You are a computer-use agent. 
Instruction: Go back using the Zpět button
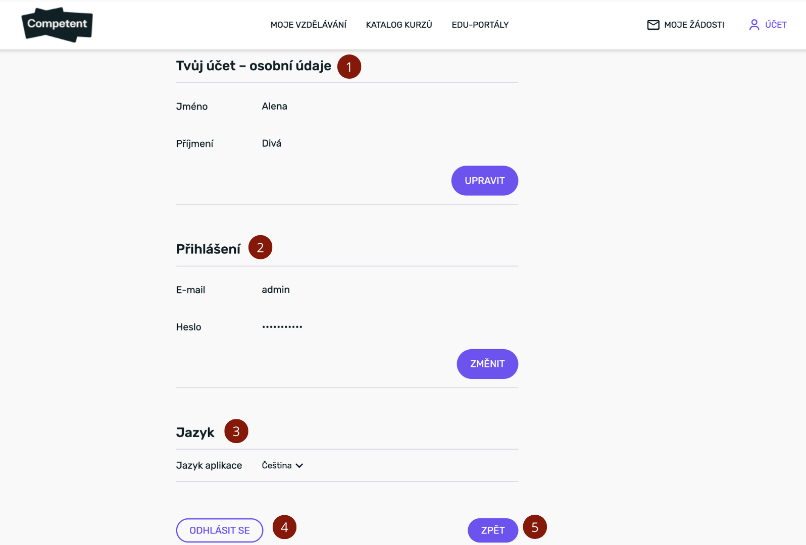(x=492, y=530)
